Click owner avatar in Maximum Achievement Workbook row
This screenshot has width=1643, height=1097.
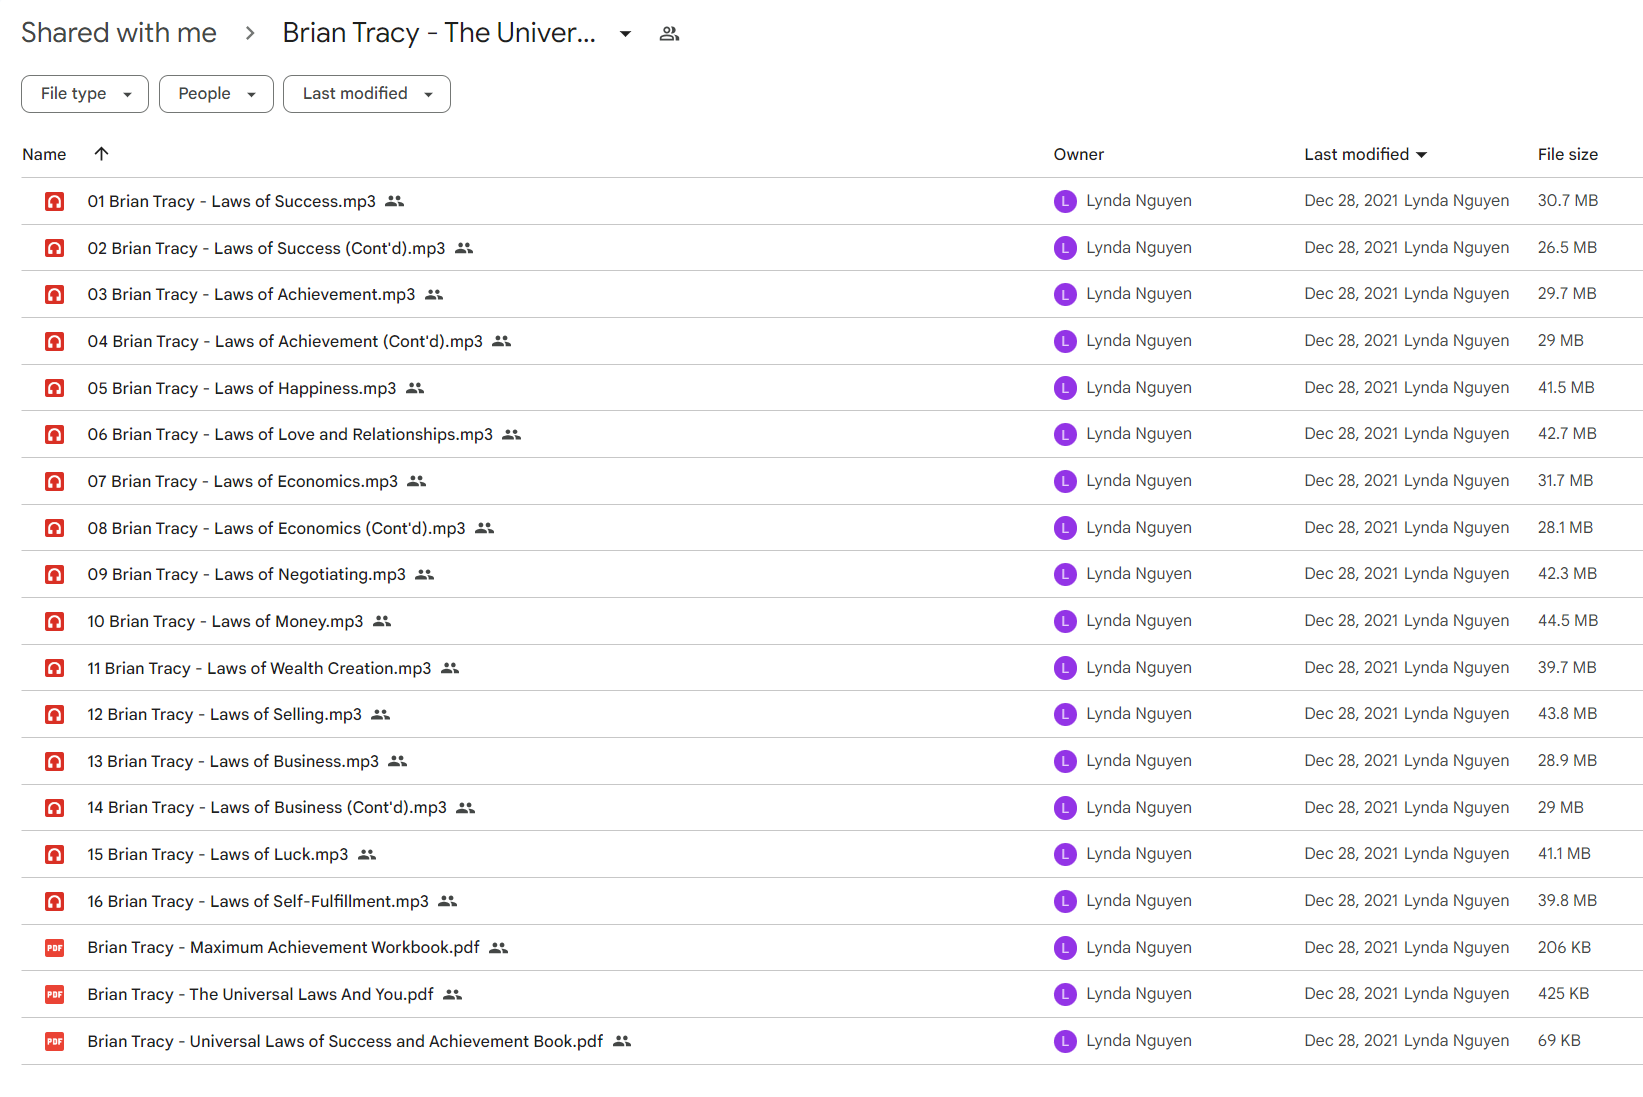point(1065,948)
